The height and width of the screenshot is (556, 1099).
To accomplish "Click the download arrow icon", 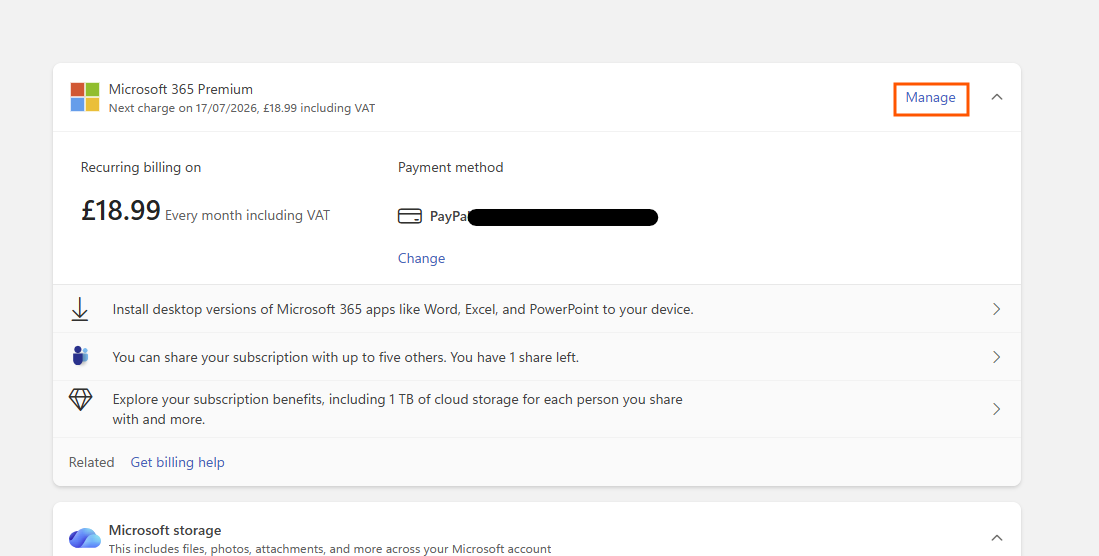I will click(80, 309).
